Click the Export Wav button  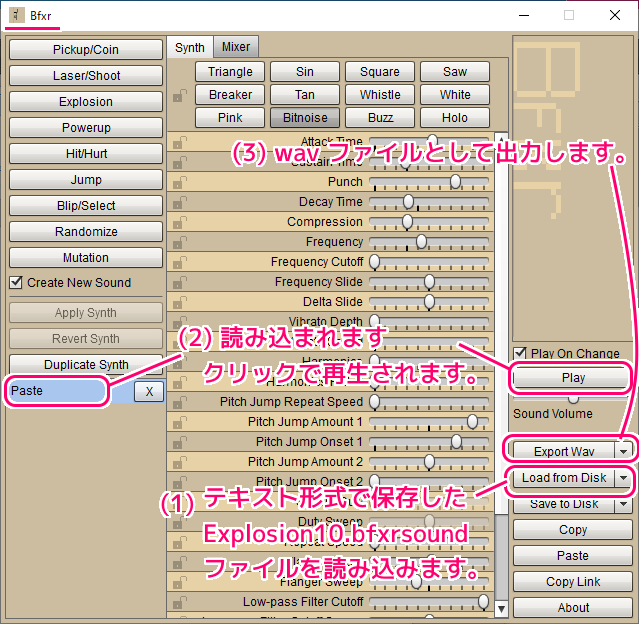coord(564,451)
